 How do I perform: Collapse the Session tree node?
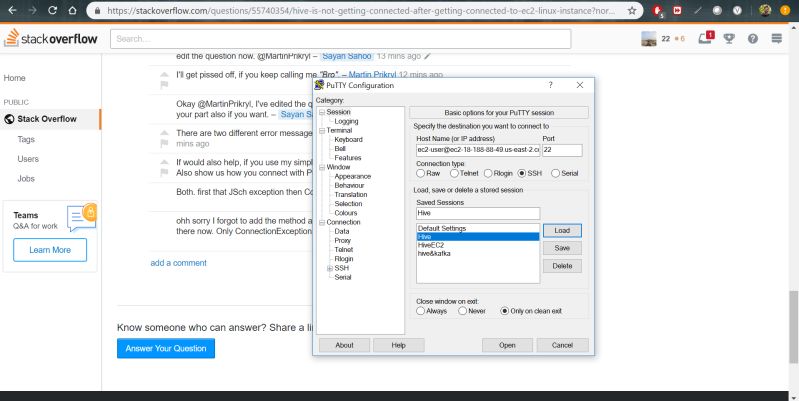point(322,112)
